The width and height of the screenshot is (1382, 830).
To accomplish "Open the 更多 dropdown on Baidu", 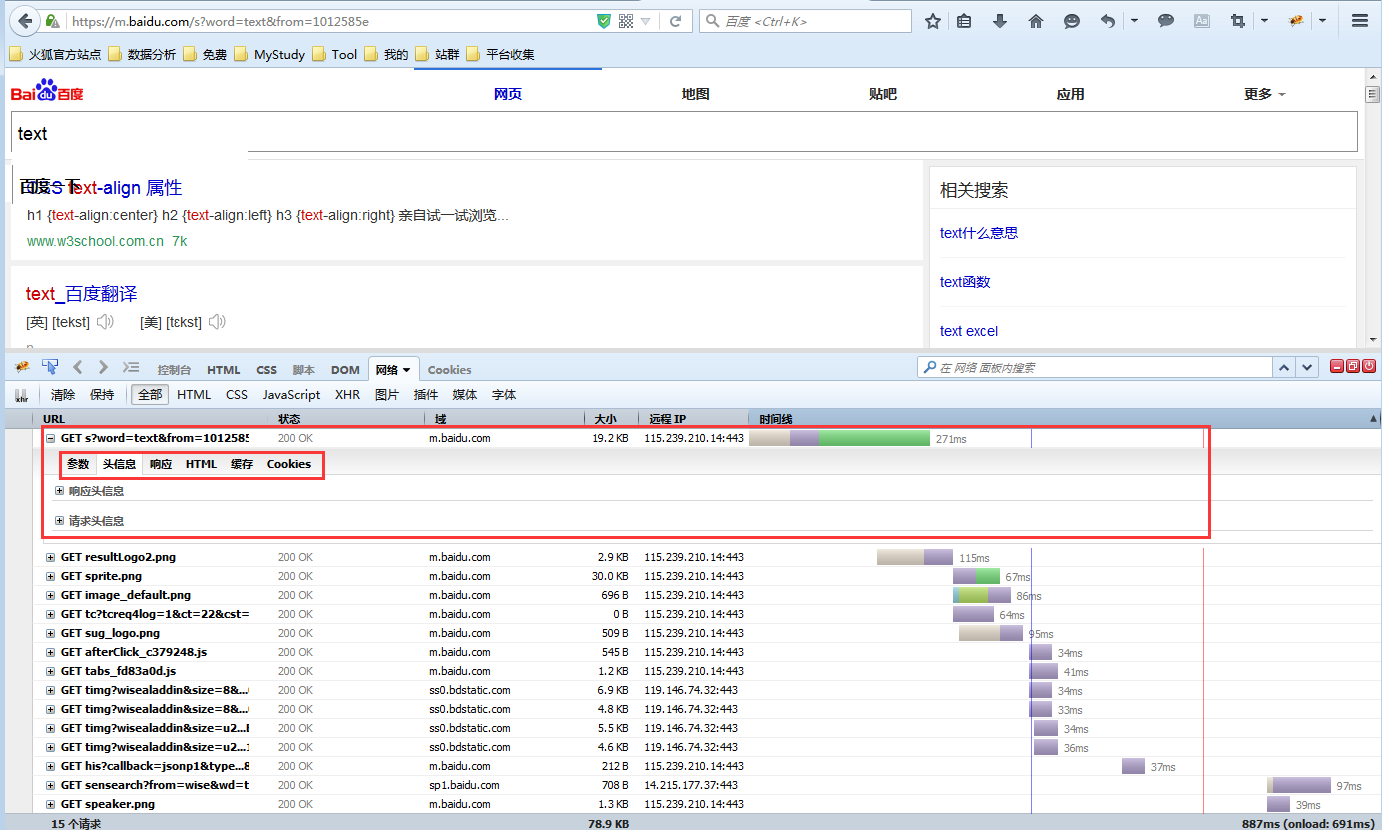I will [x=1264, y=94].
